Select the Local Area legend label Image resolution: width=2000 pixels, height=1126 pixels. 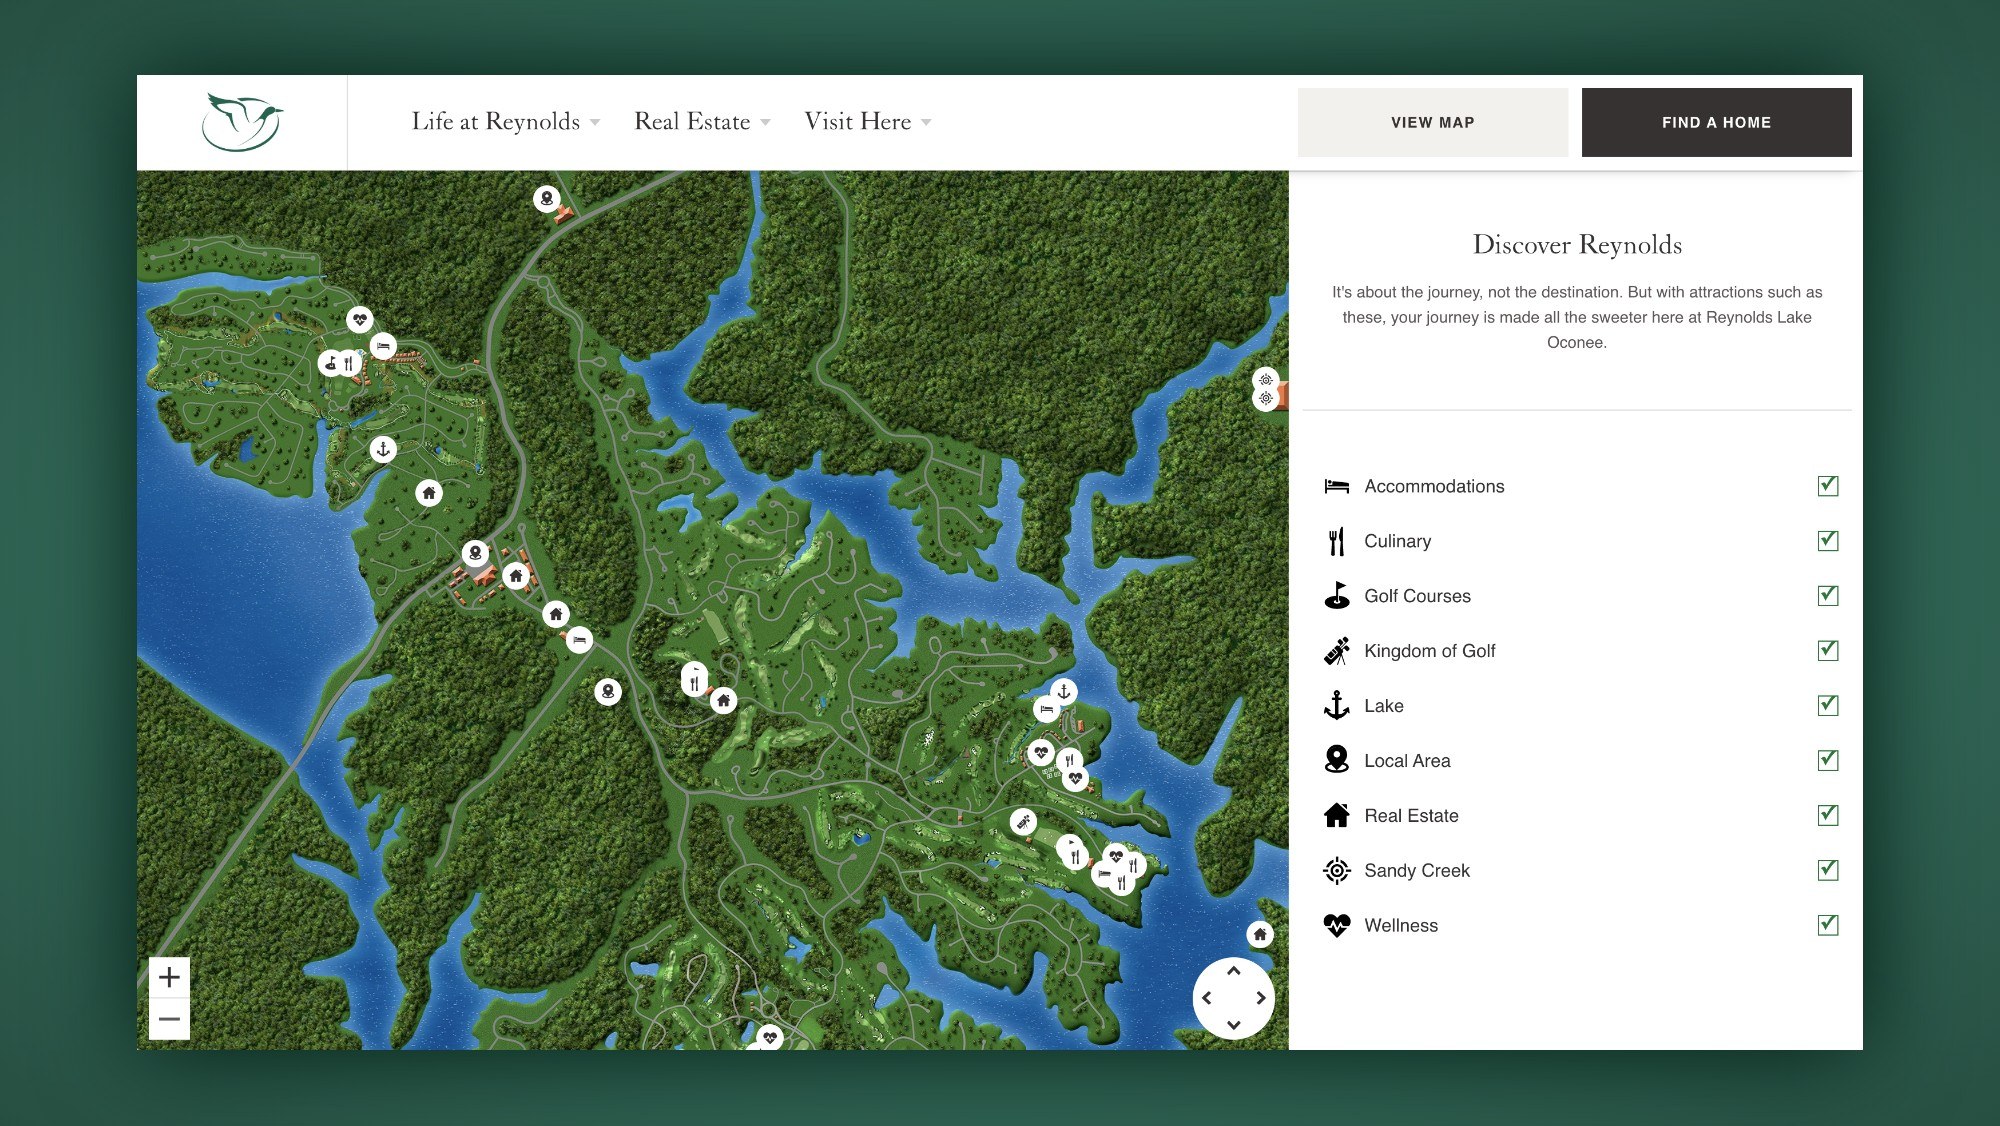pos(1407,761)
